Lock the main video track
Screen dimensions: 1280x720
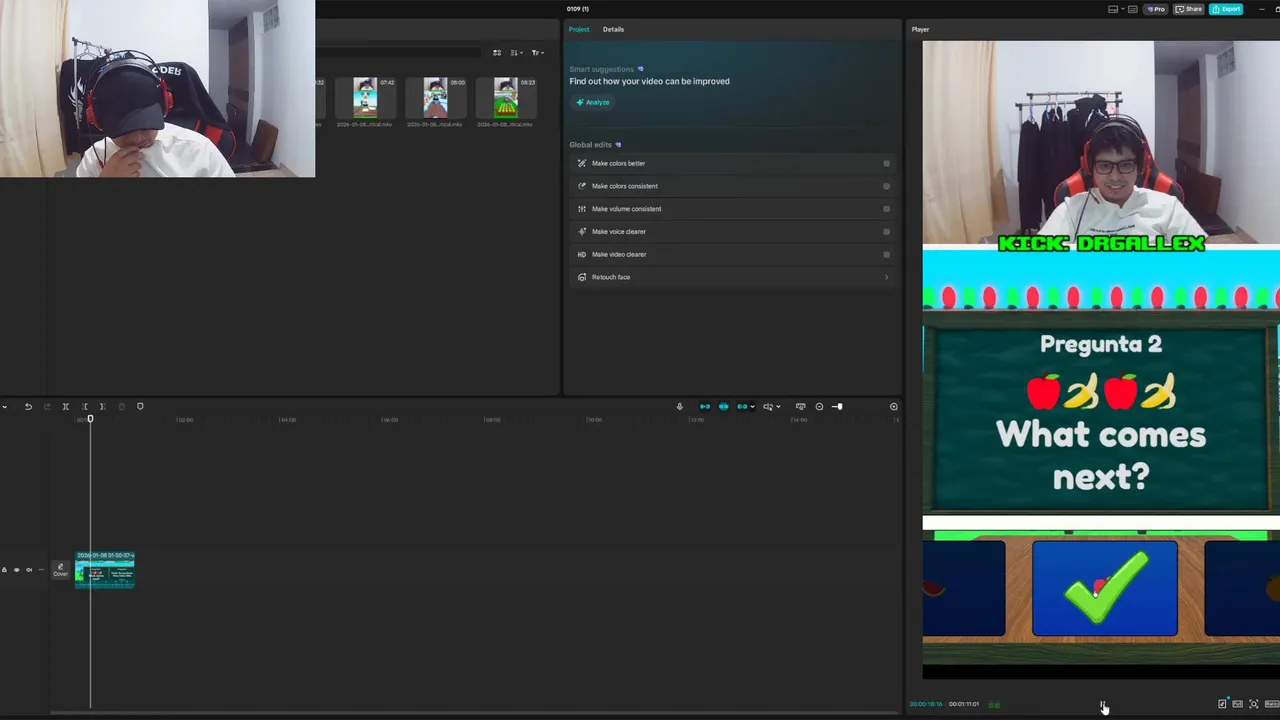coord(4,570)
